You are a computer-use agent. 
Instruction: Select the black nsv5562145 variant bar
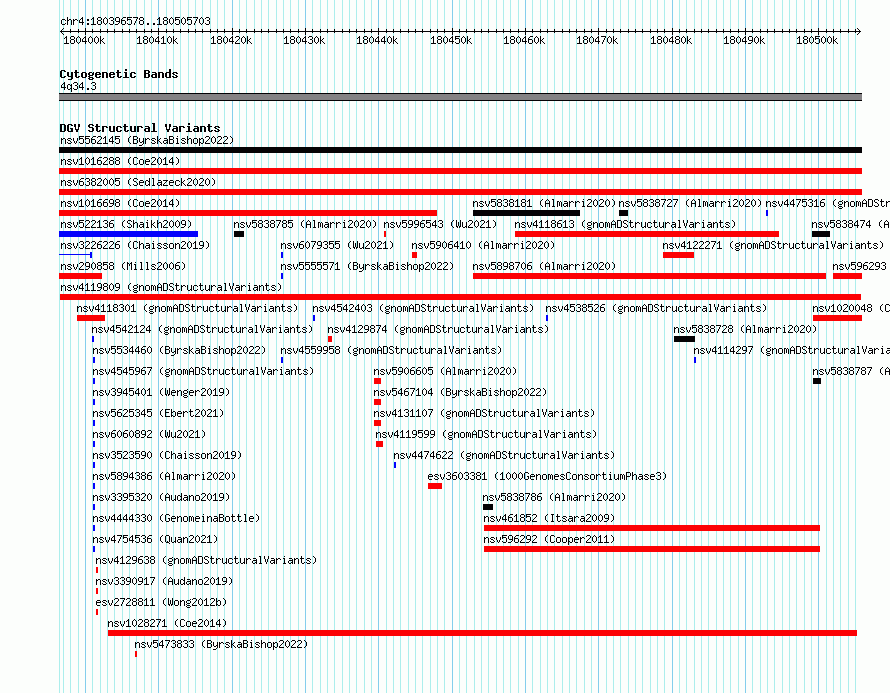pos(460,150)
